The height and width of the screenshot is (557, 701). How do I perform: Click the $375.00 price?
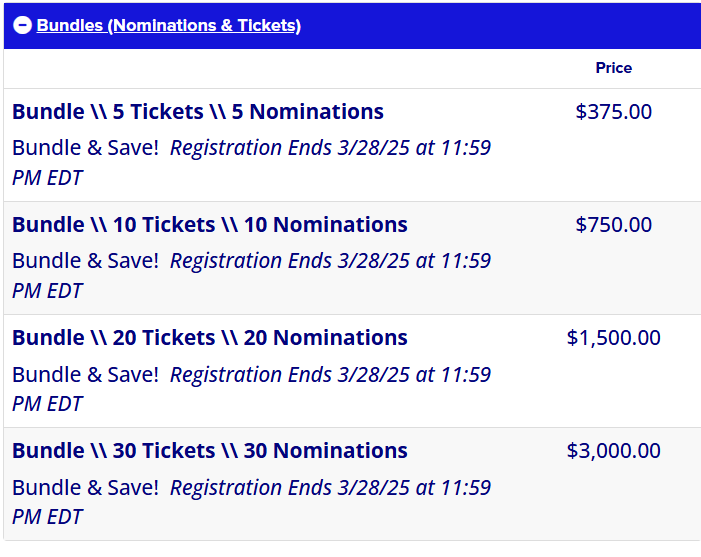[613, 111]
